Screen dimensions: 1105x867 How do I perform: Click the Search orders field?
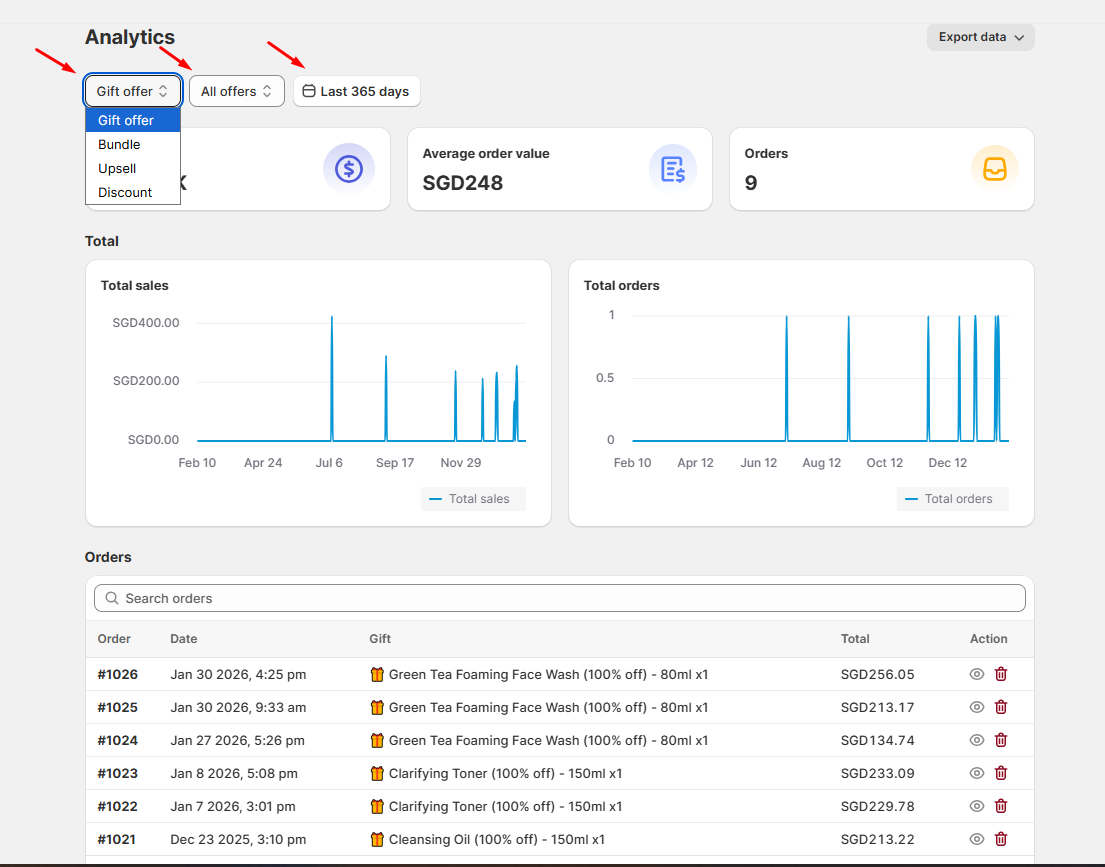point(560,598)
